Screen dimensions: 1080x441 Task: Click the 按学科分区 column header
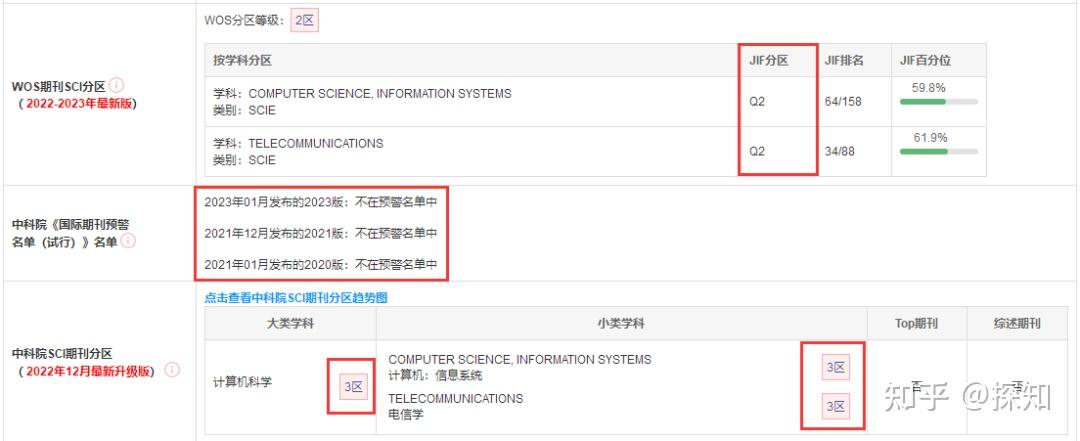[x=243, y=61]
